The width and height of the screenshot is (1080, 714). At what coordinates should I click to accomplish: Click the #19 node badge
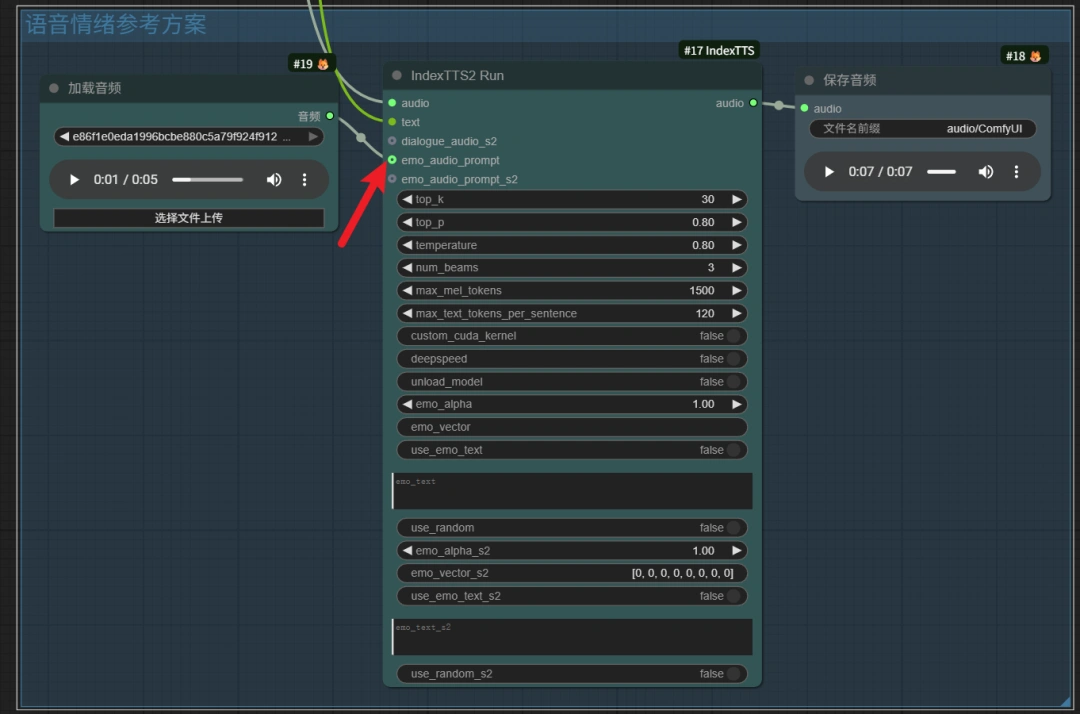point(311,64)
